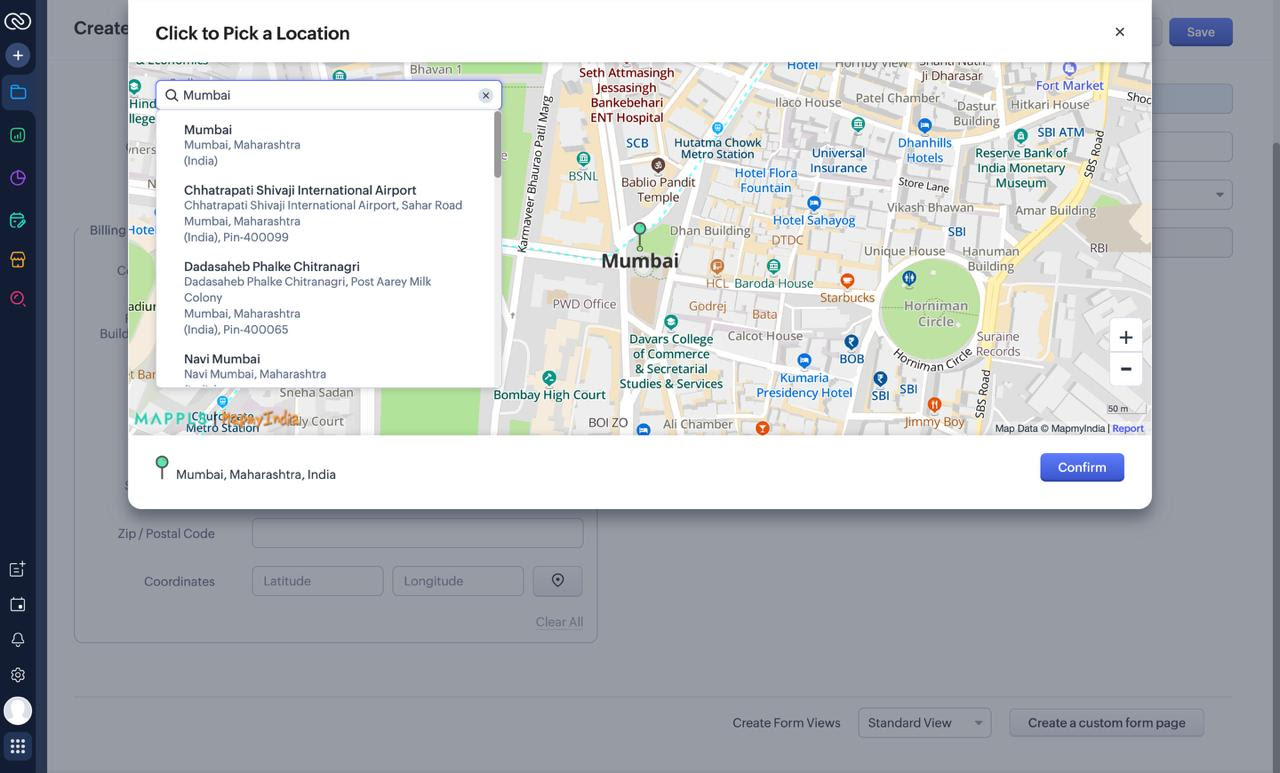Viewport: 1280px width, 773px height.
Task: Click the map zoom out button
Action: 1125,369
